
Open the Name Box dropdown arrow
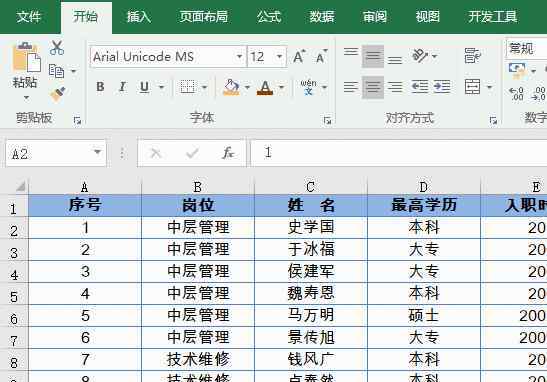97,152
